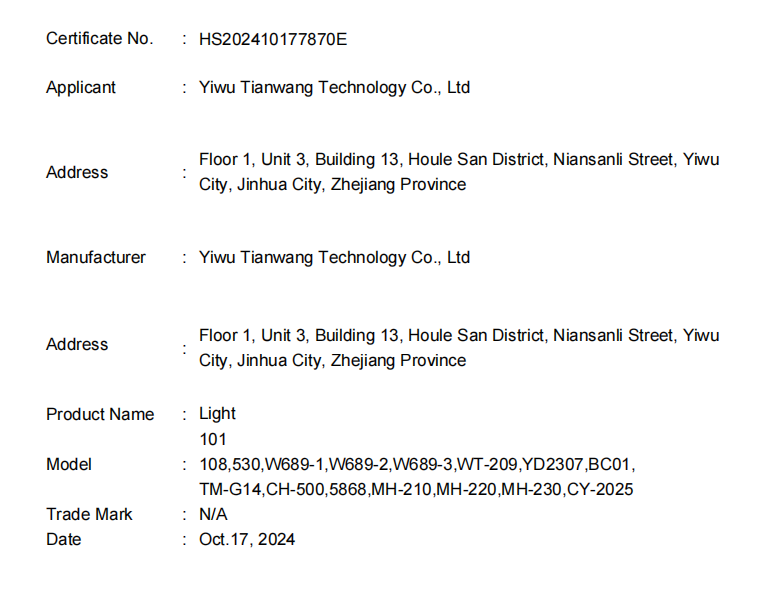Click the date value Oct.17, 2024

(x=247, y=540)
